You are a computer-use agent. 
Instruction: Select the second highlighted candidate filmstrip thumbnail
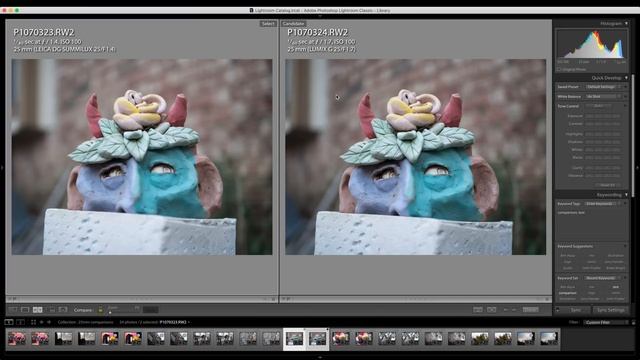(318, 339)
